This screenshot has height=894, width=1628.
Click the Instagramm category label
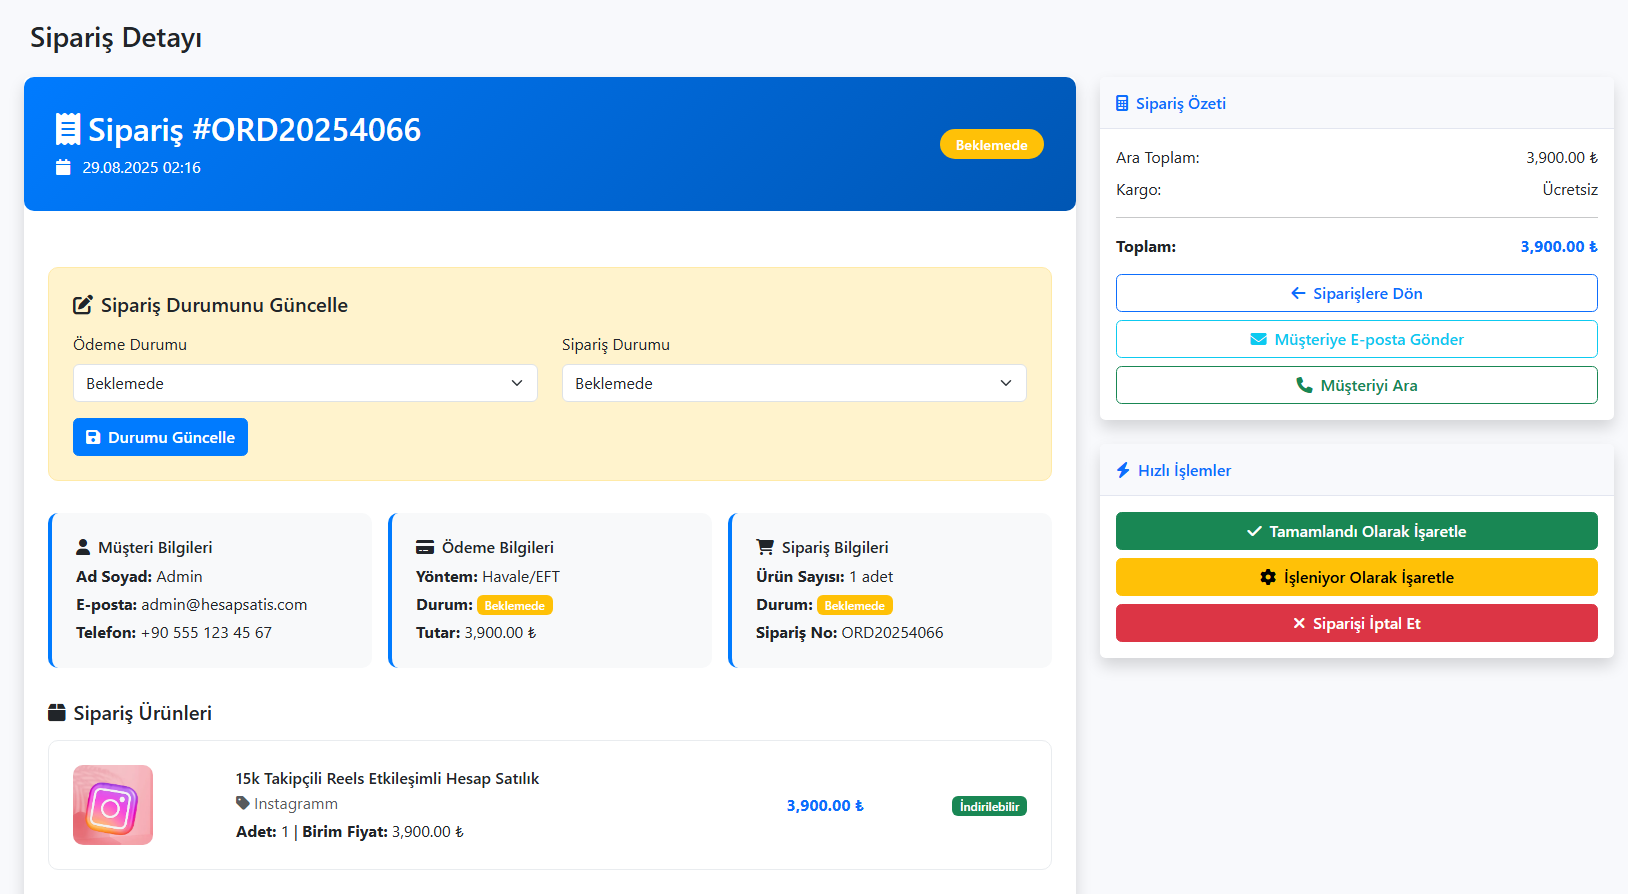pos(296,803)
